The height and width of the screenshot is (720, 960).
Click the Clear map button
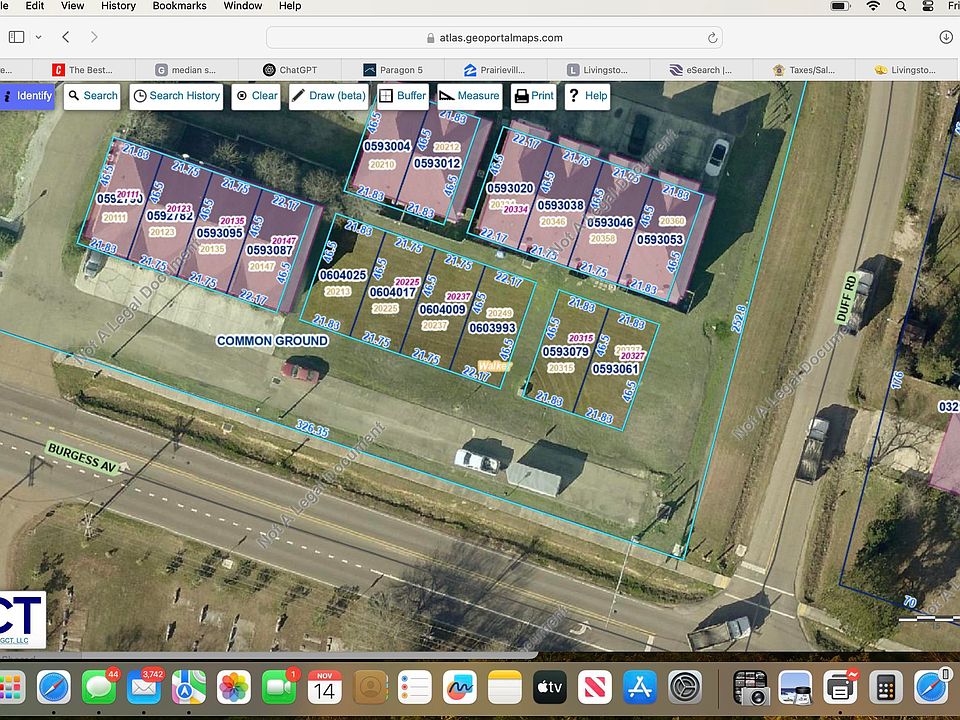(256, 96)
